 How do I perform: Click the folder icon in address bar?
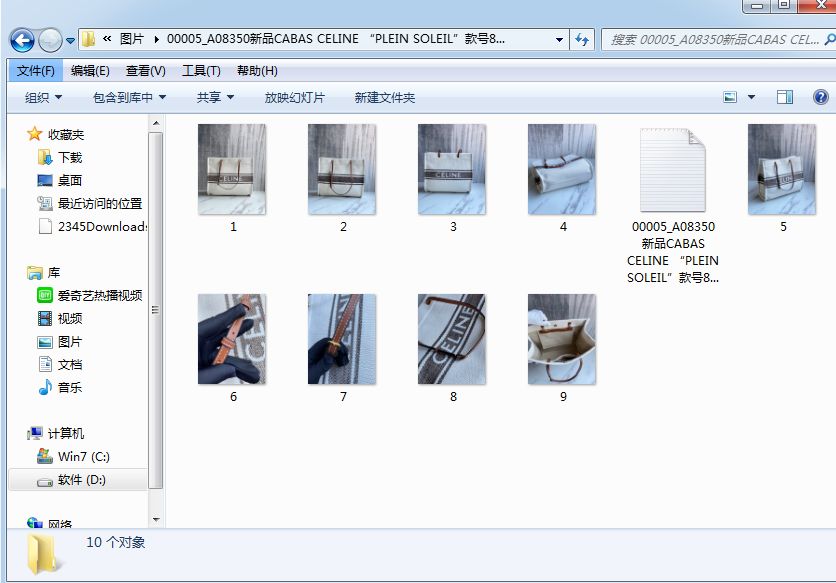(89, 39)
